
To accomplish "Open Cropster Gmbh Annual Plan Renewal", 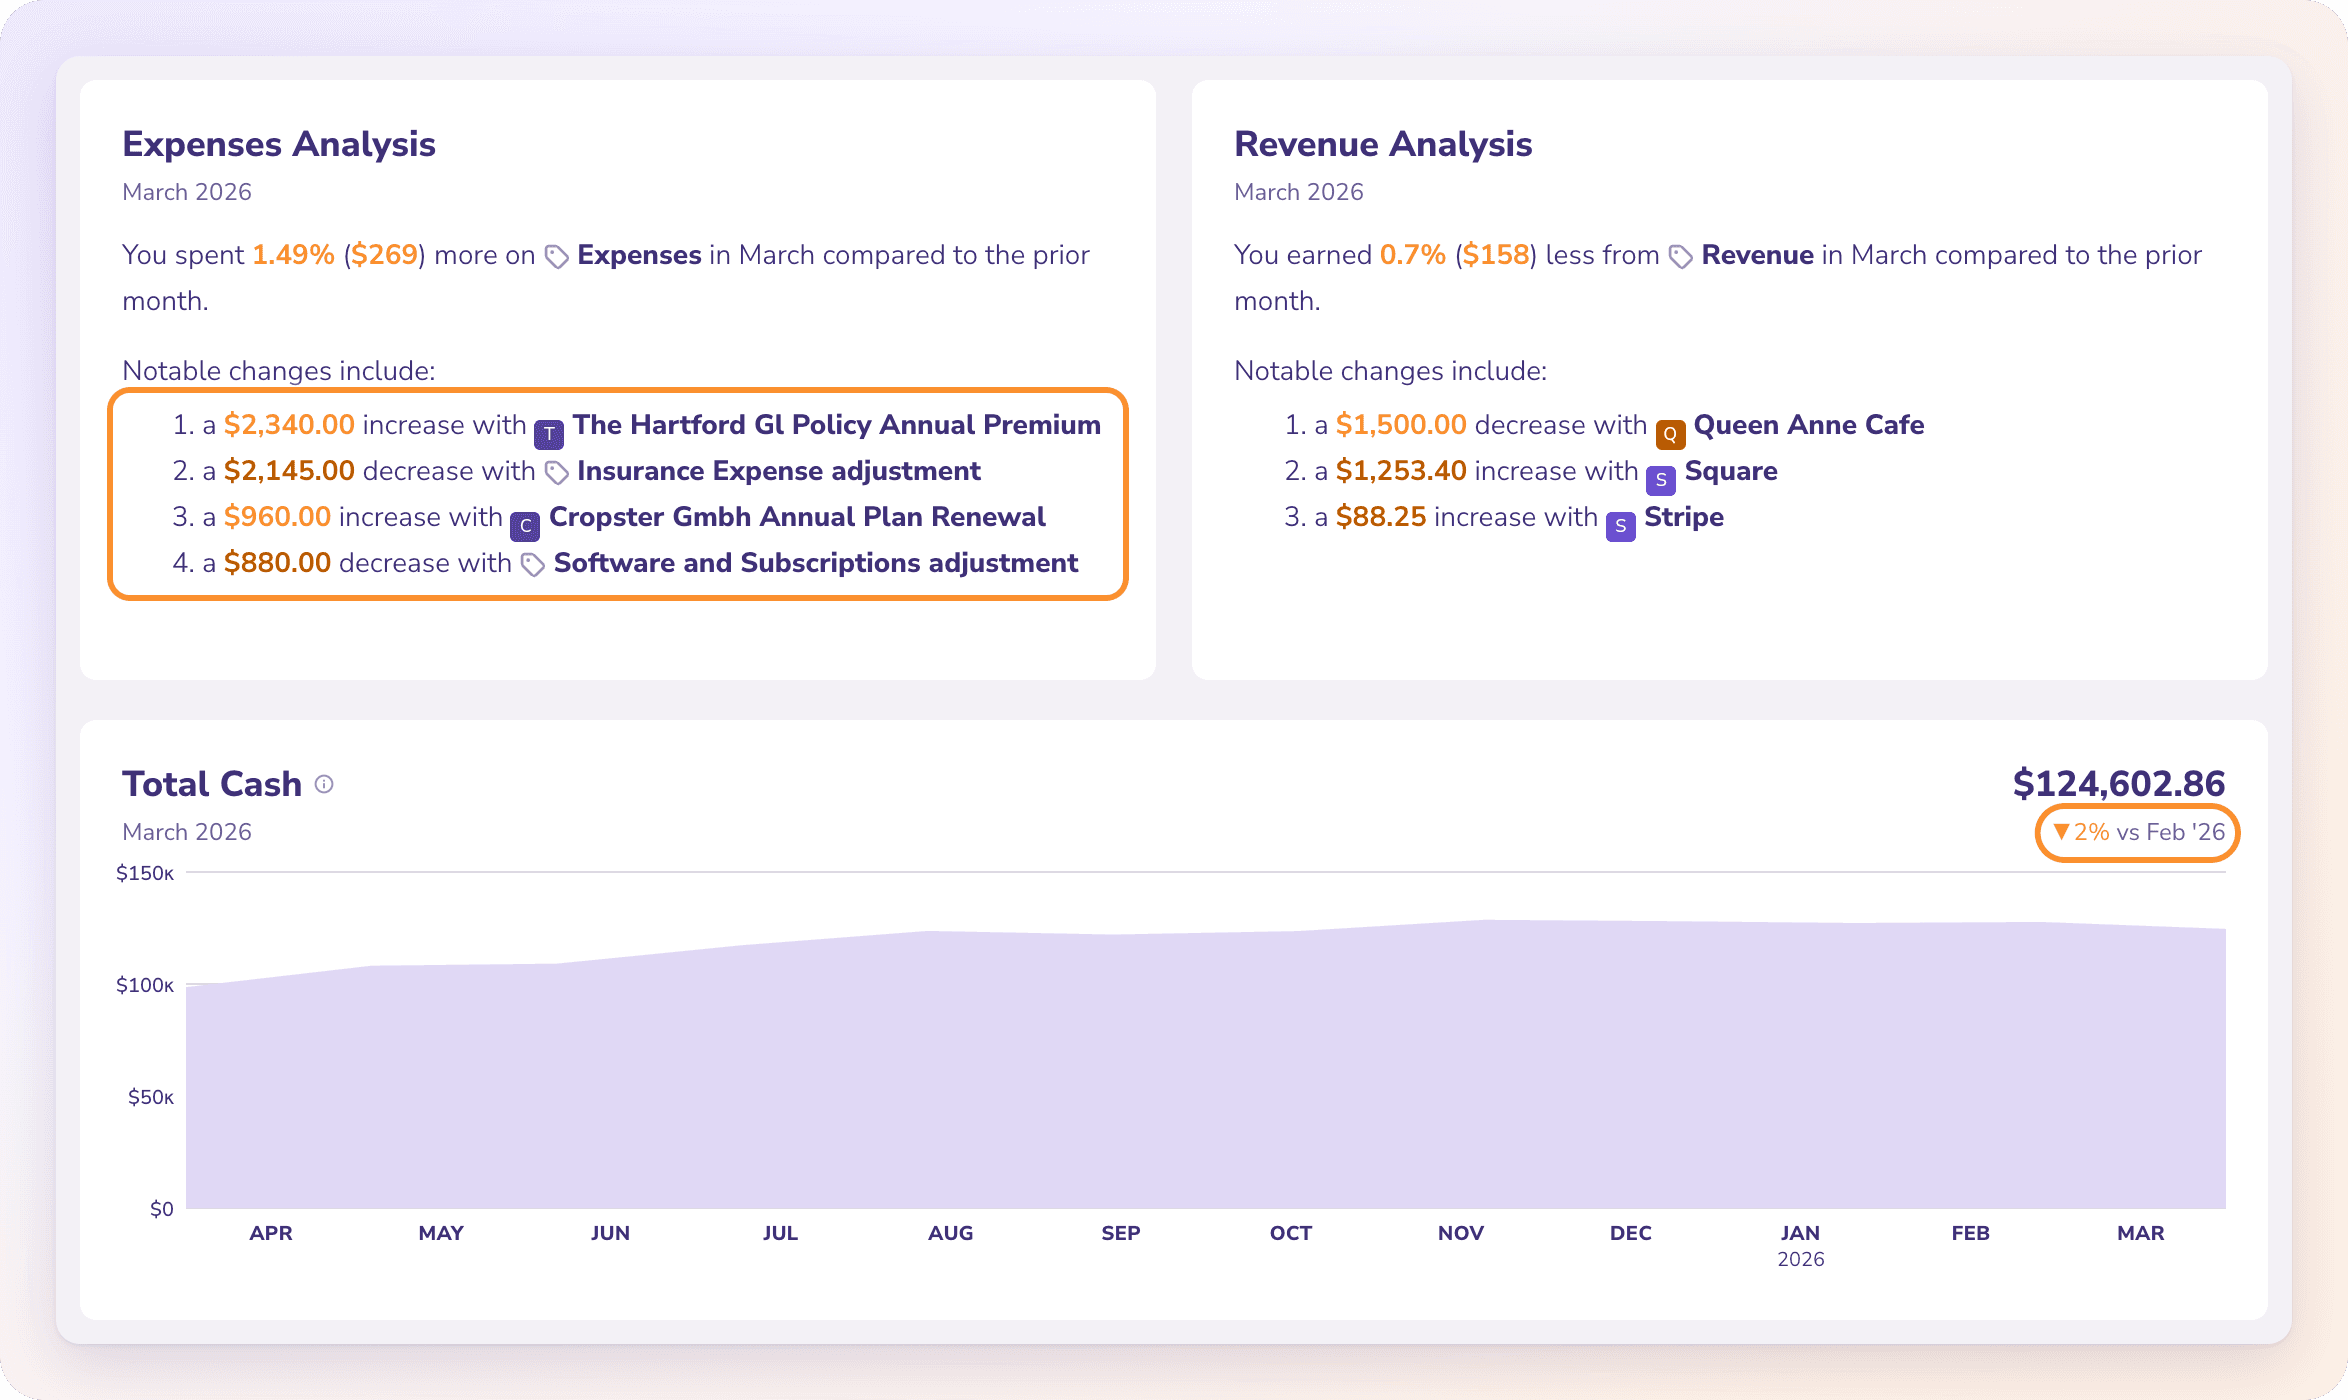I will coord(797,517).
